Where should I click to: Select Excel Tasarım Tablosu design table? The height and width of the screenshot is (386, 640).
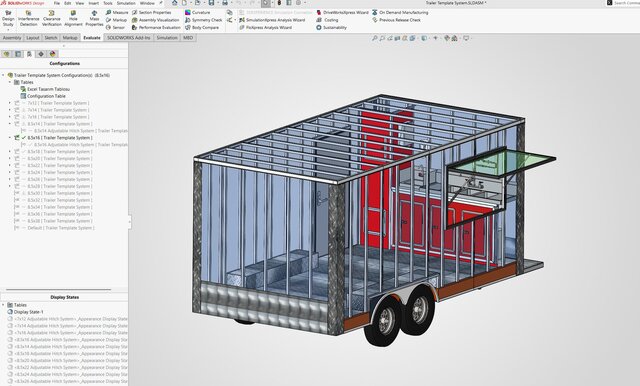click(x=45, y=89)
